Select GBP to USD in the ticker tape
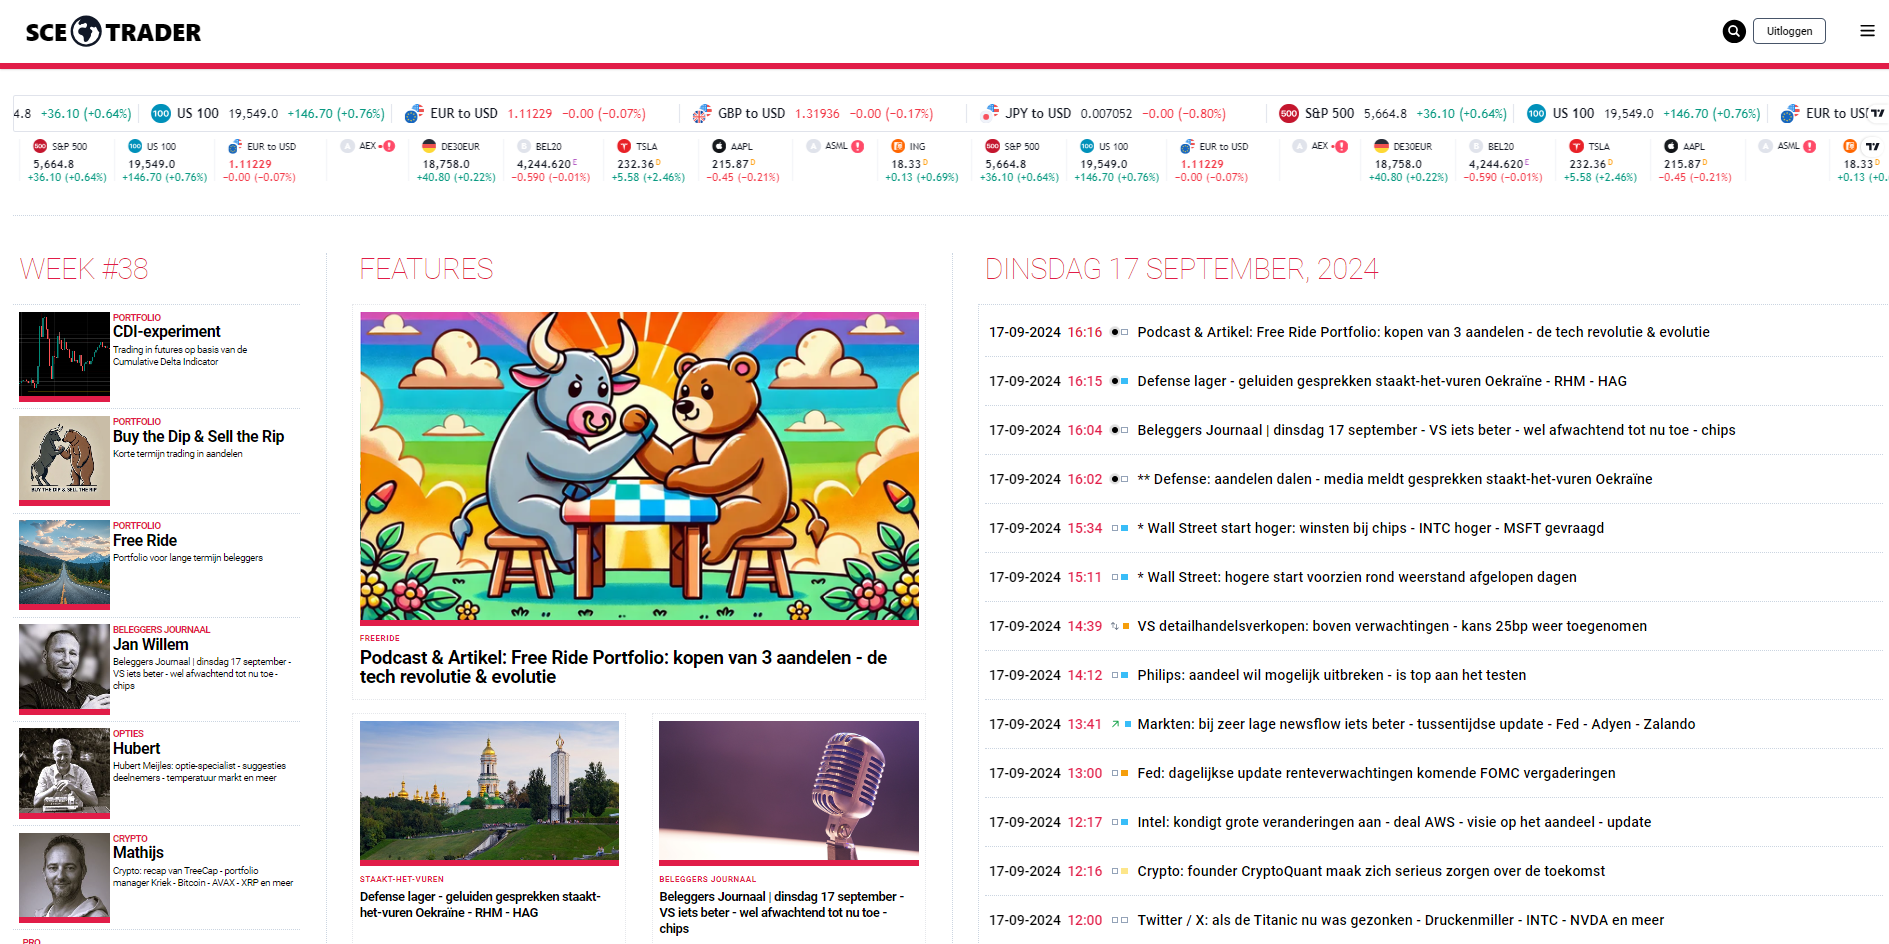 point(812,113)
